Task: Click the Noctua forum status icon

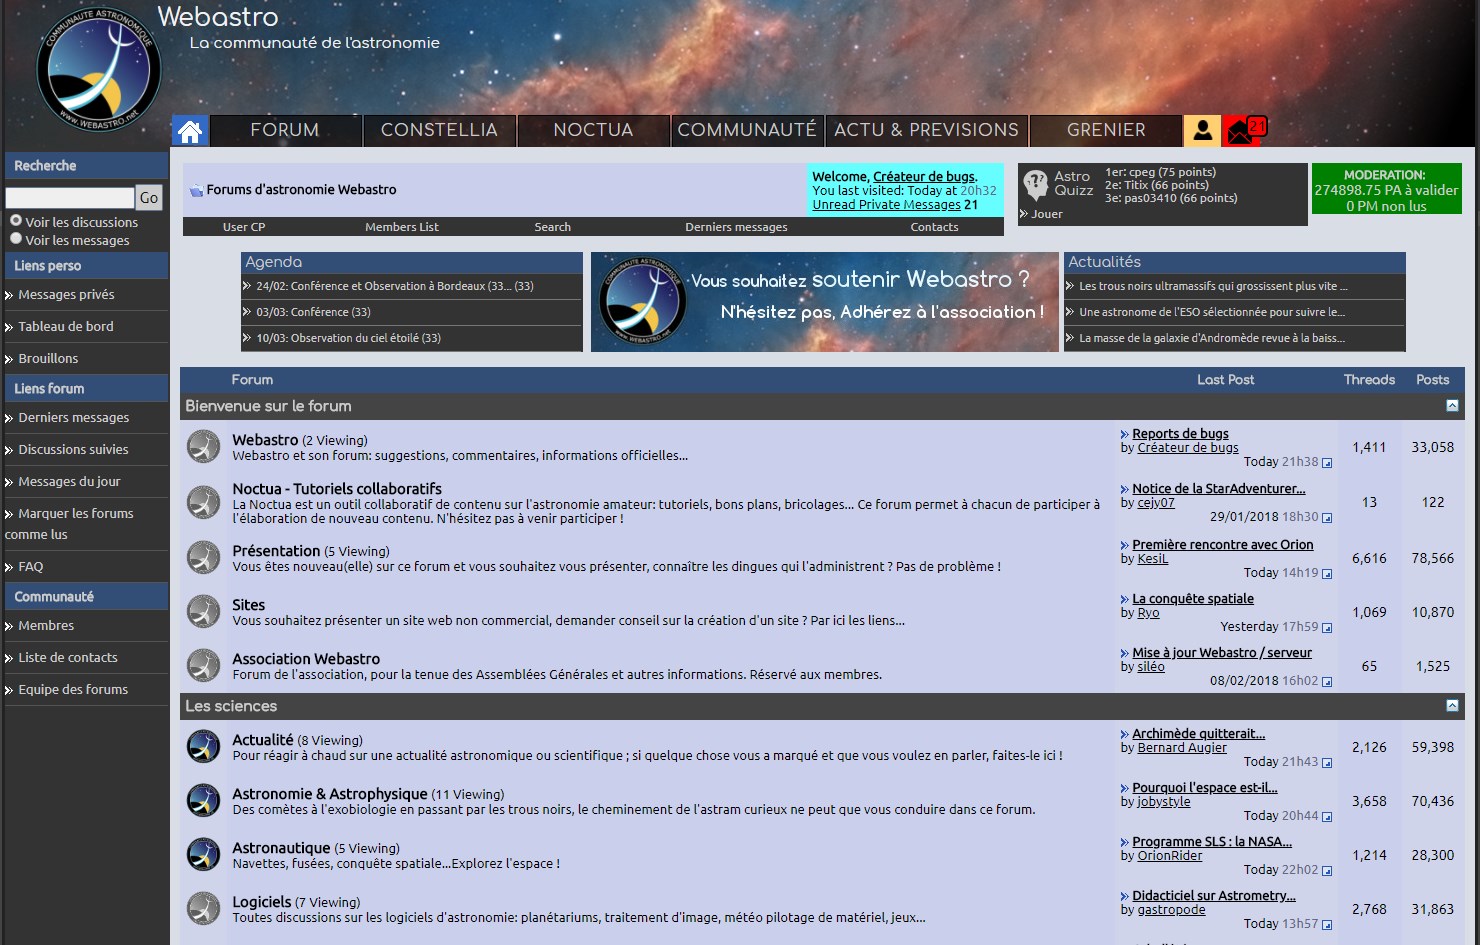Action: (x=204, y=503)
